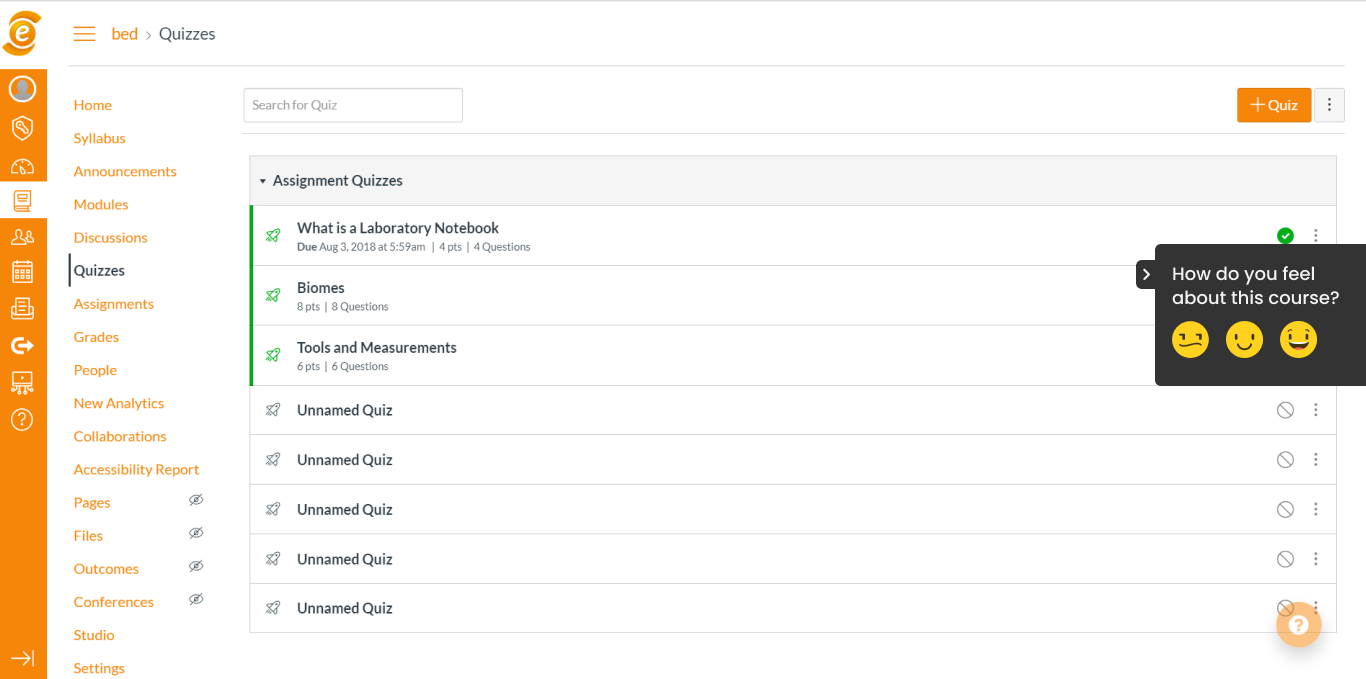
Task: Click rocket icon beside Tools and Measurements
Action: point(273,355)
